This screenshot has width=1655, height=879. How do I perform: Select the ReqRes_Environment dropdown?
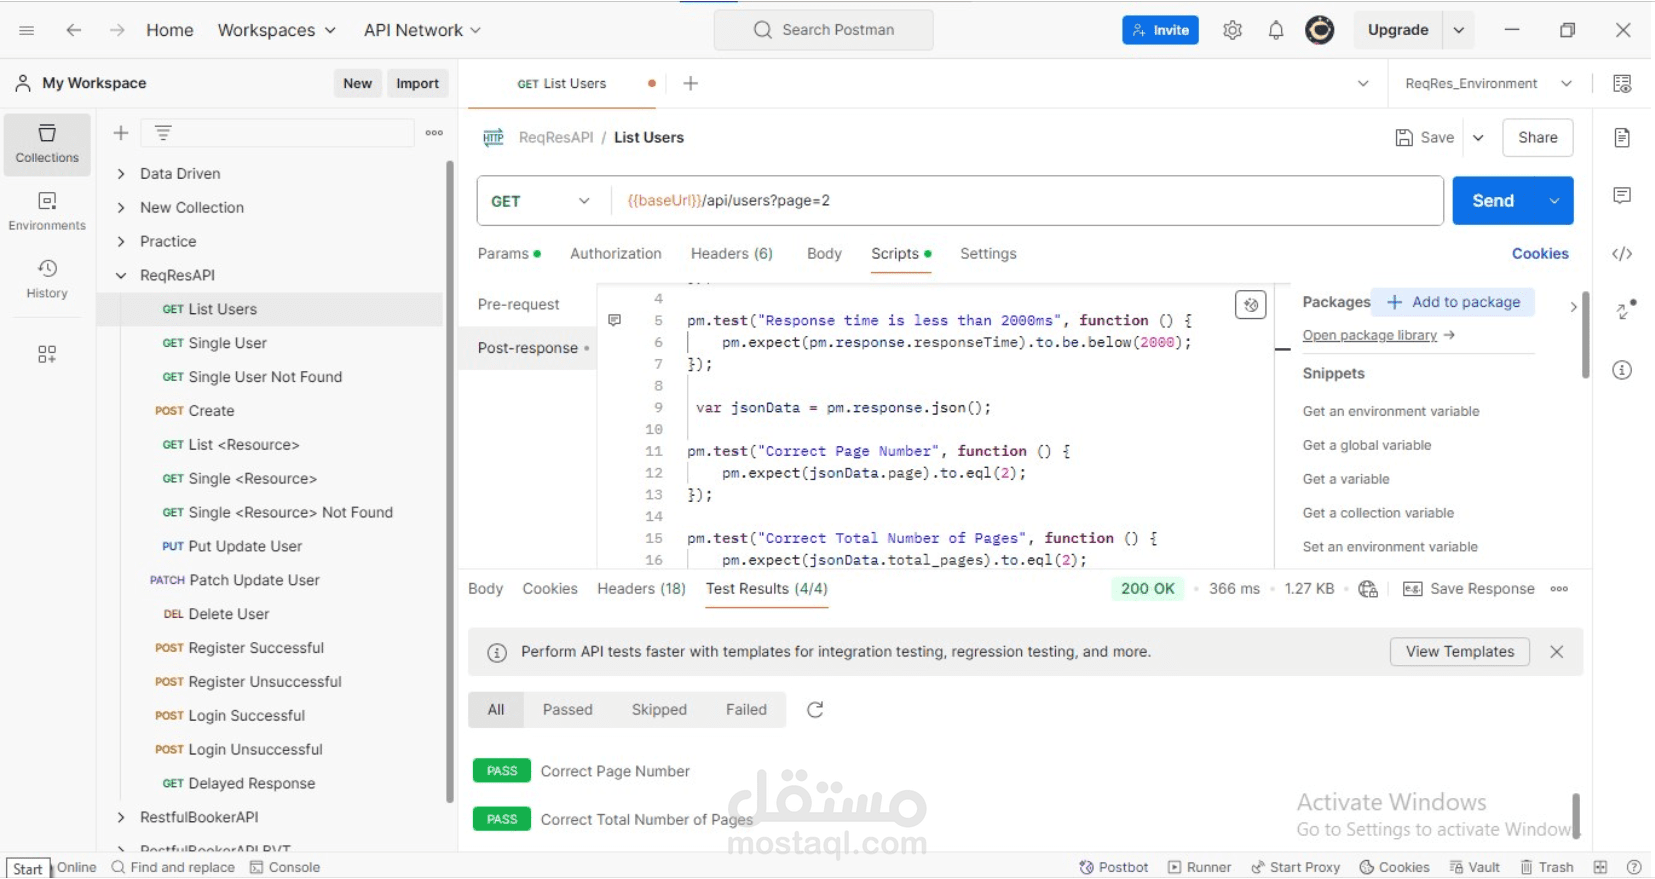[1488, 83]
